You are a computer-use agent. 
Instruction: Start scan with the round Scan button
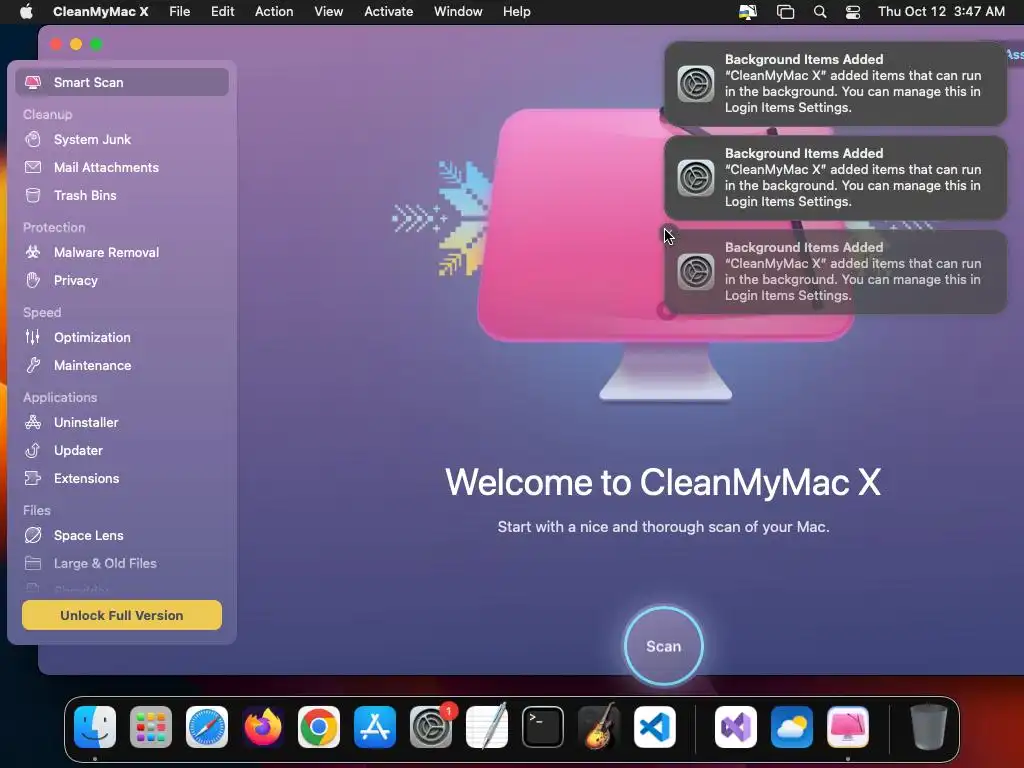[x=664, y=646]
